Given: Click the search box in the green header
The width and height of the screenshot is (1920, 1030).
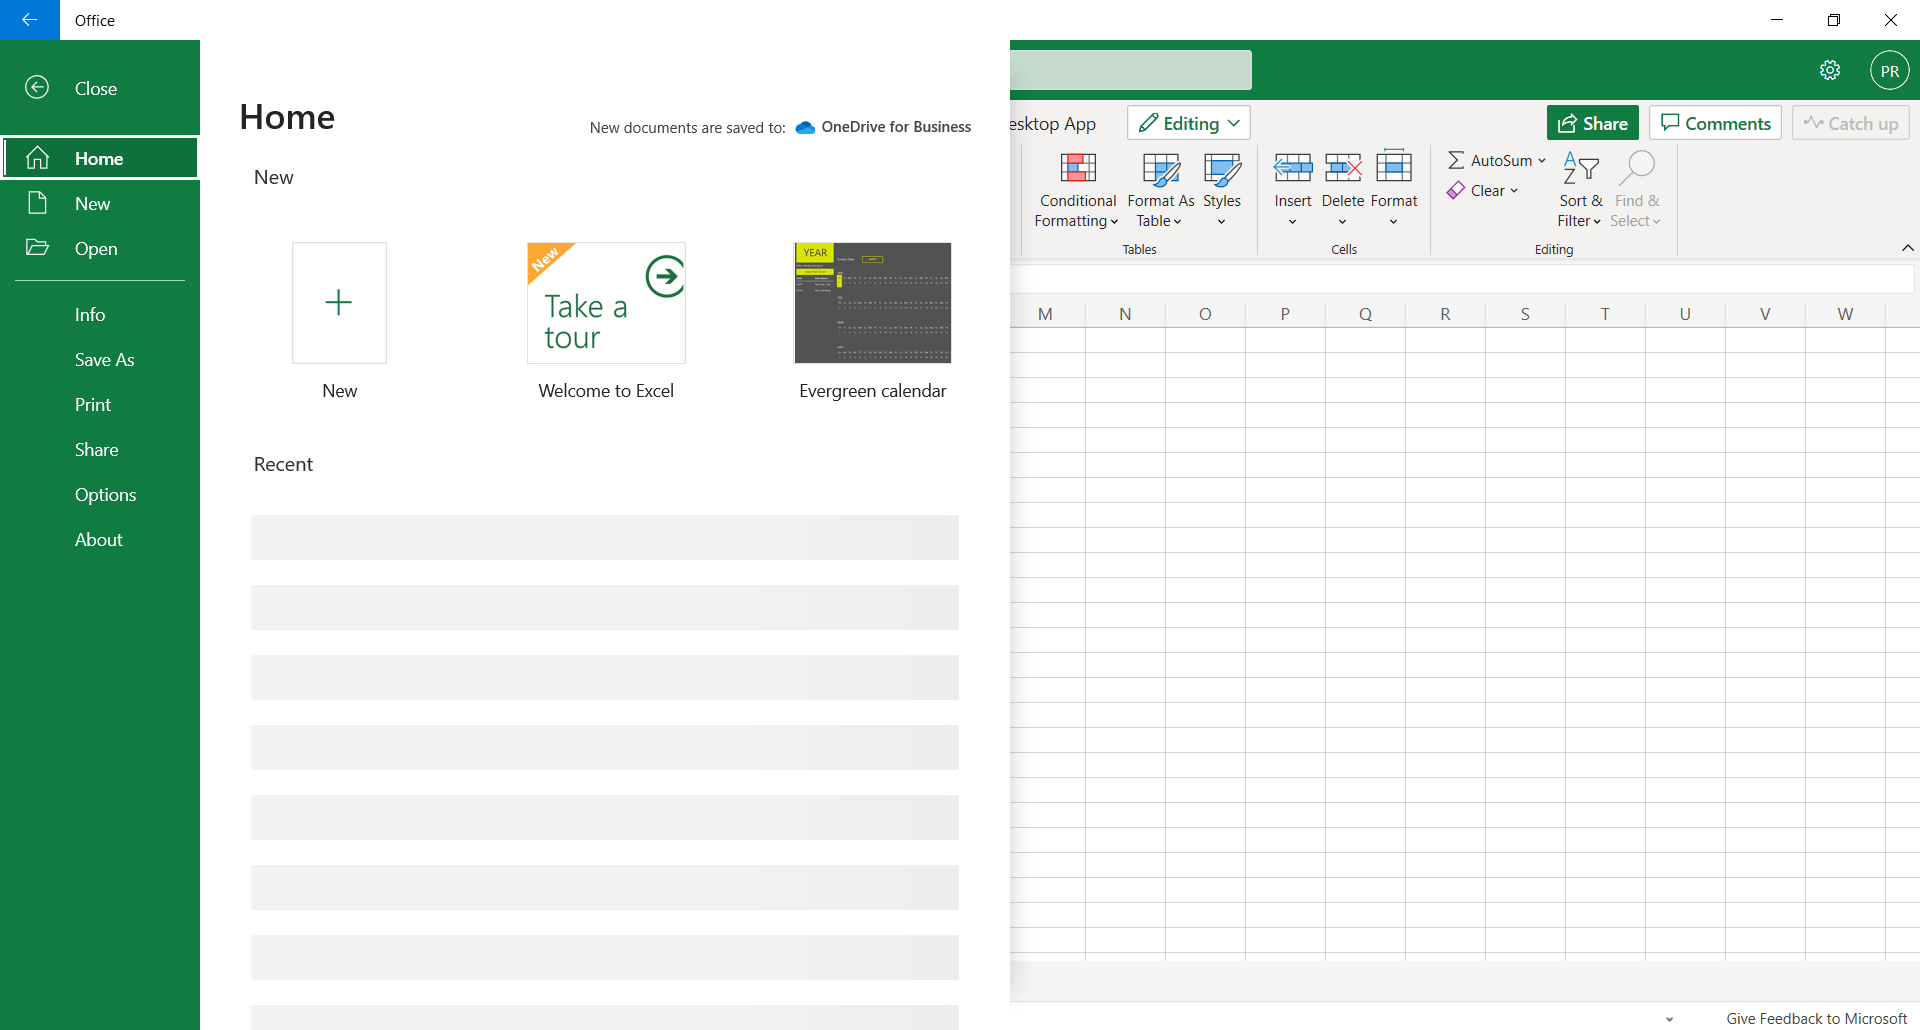Looking at the screenshot, I should click(x=1130, y=70).
